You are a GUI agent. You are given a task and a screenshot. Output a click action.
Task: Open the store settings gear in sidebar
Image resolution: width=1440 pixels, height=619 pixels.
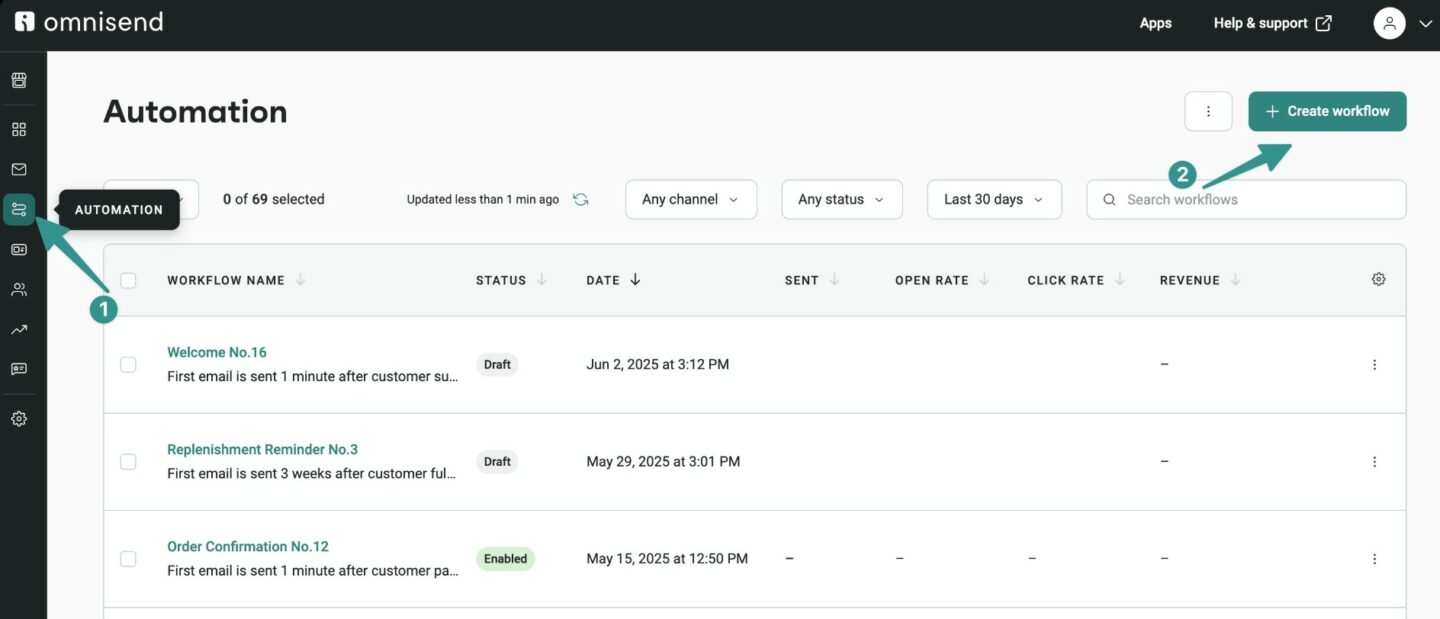click(19, 419)
